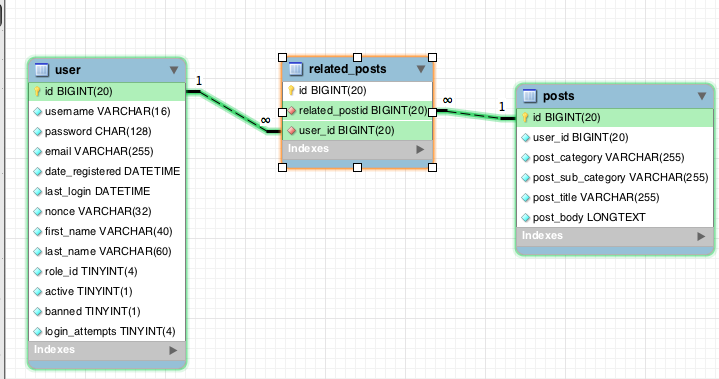Select 'date_registered DATETIME' column text

(112, 171)
